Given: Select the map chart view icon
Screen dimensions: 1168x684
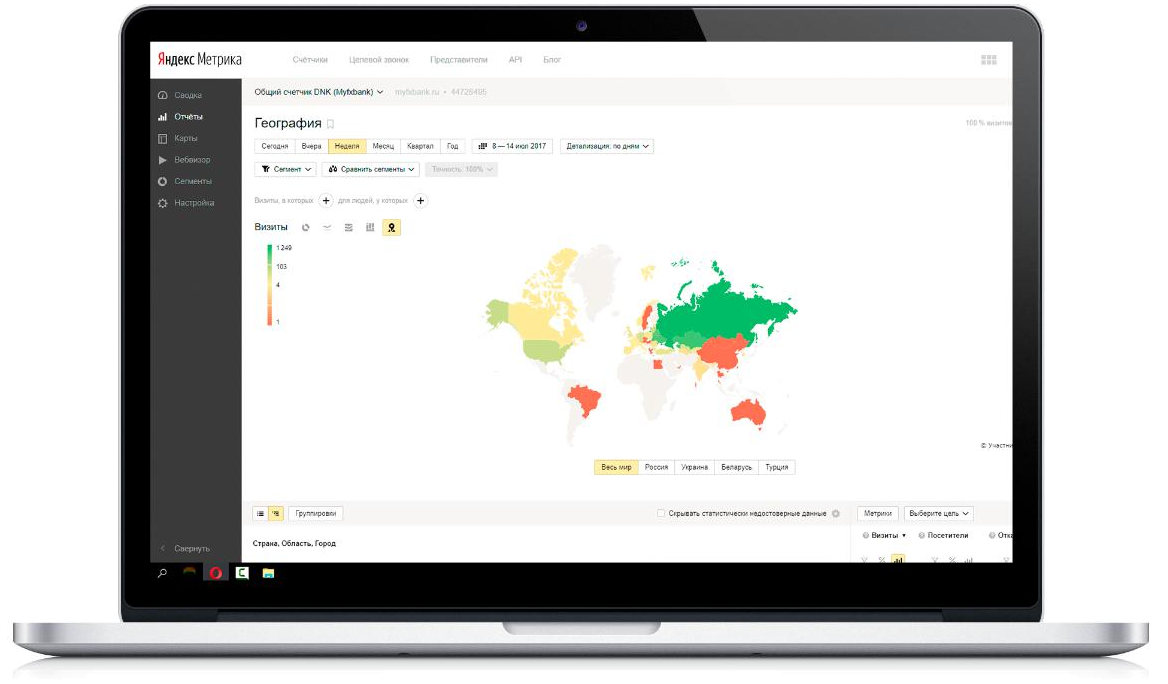Looking at the screenshot, I should 392,227.
